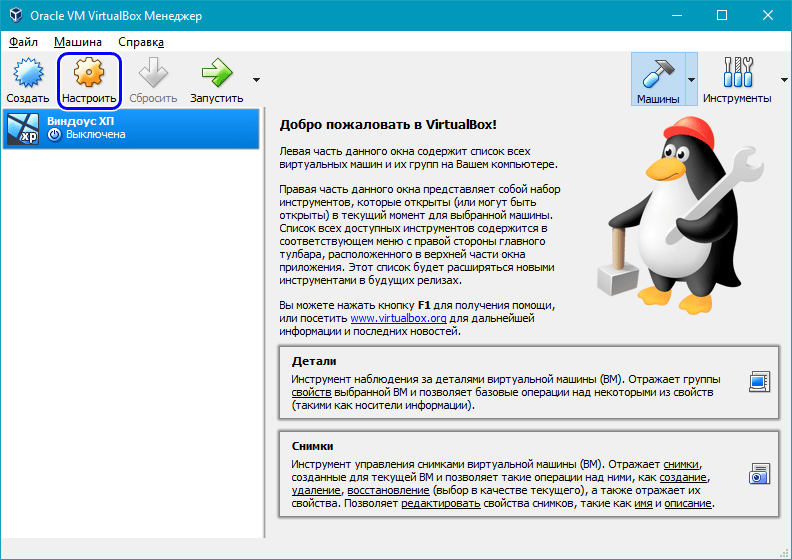This screenshot has height=560, width=792.
Task: Start the VM with Запустить green arrow
Action: click(217, 72)
